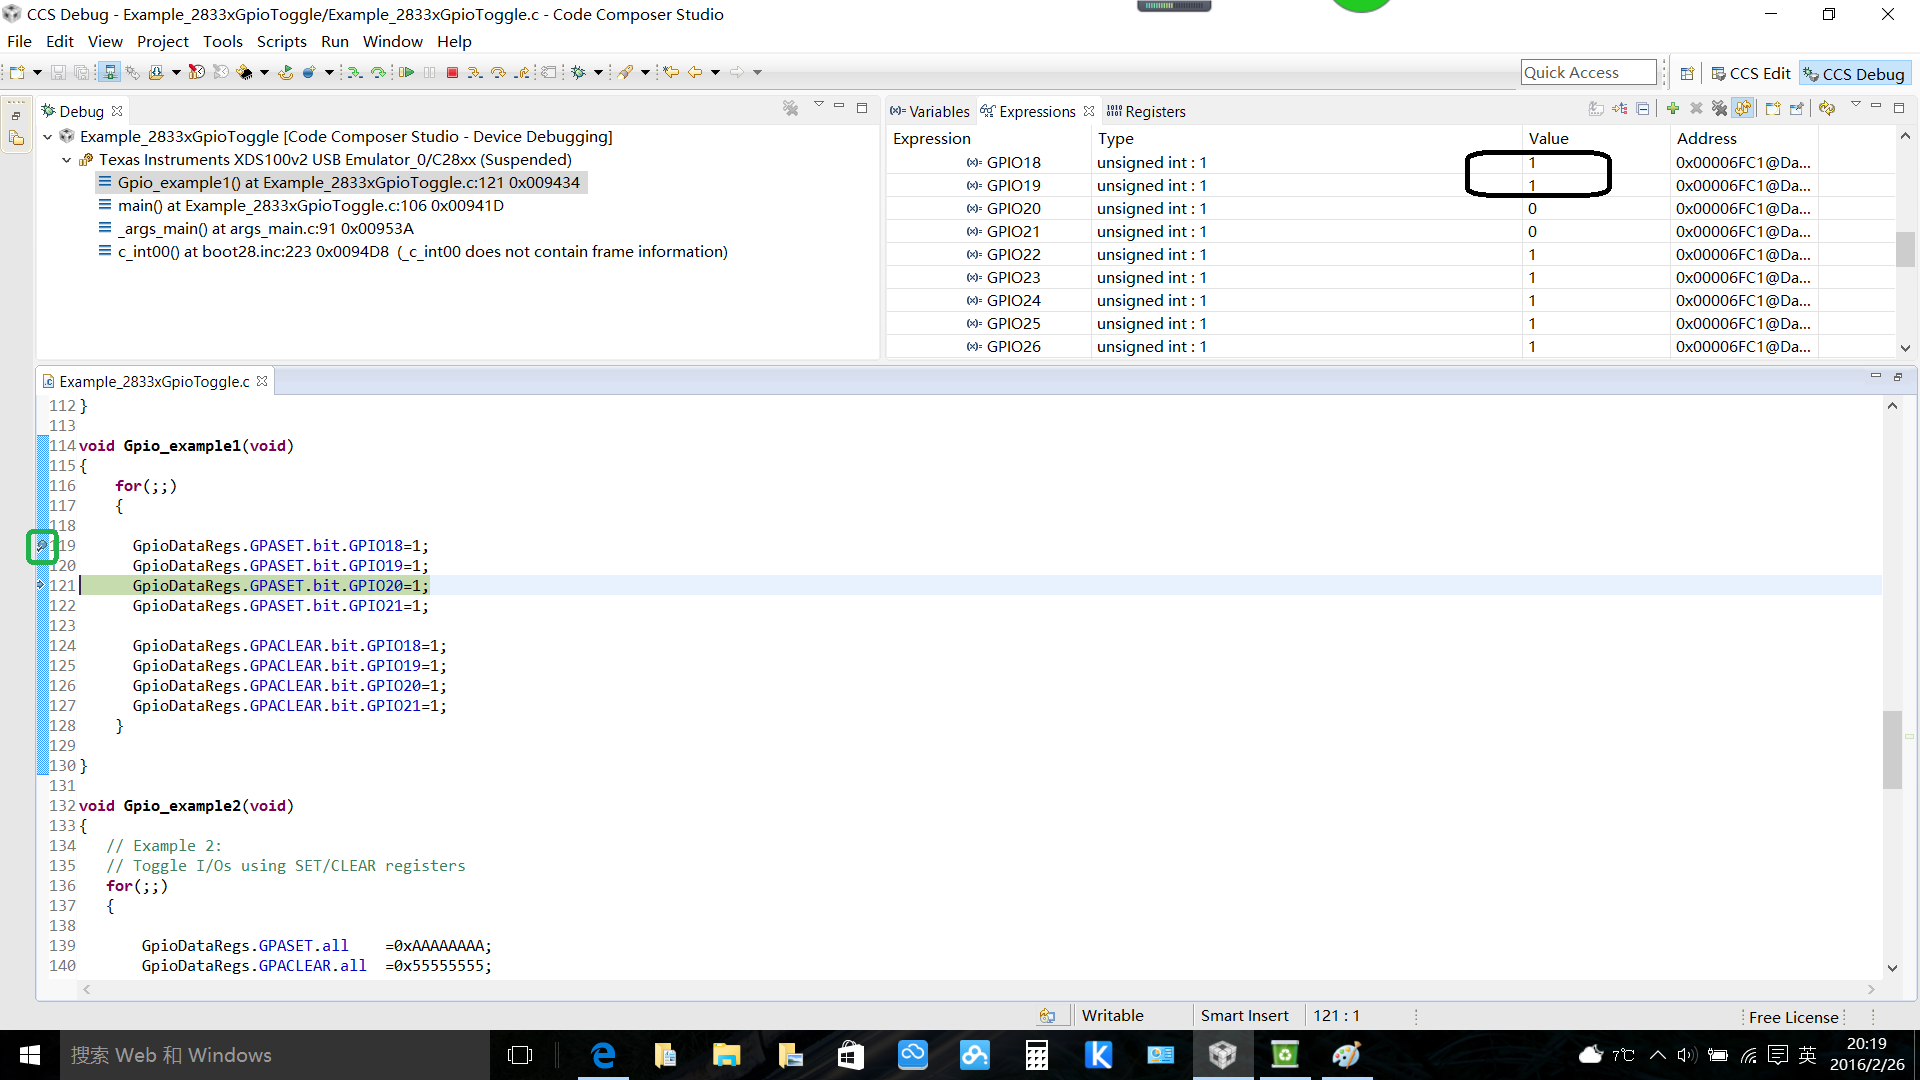Image resolution: width=1920 pixels, height=1080 pixels.
Task: Open the Run menu
Action: coord(335,41)
